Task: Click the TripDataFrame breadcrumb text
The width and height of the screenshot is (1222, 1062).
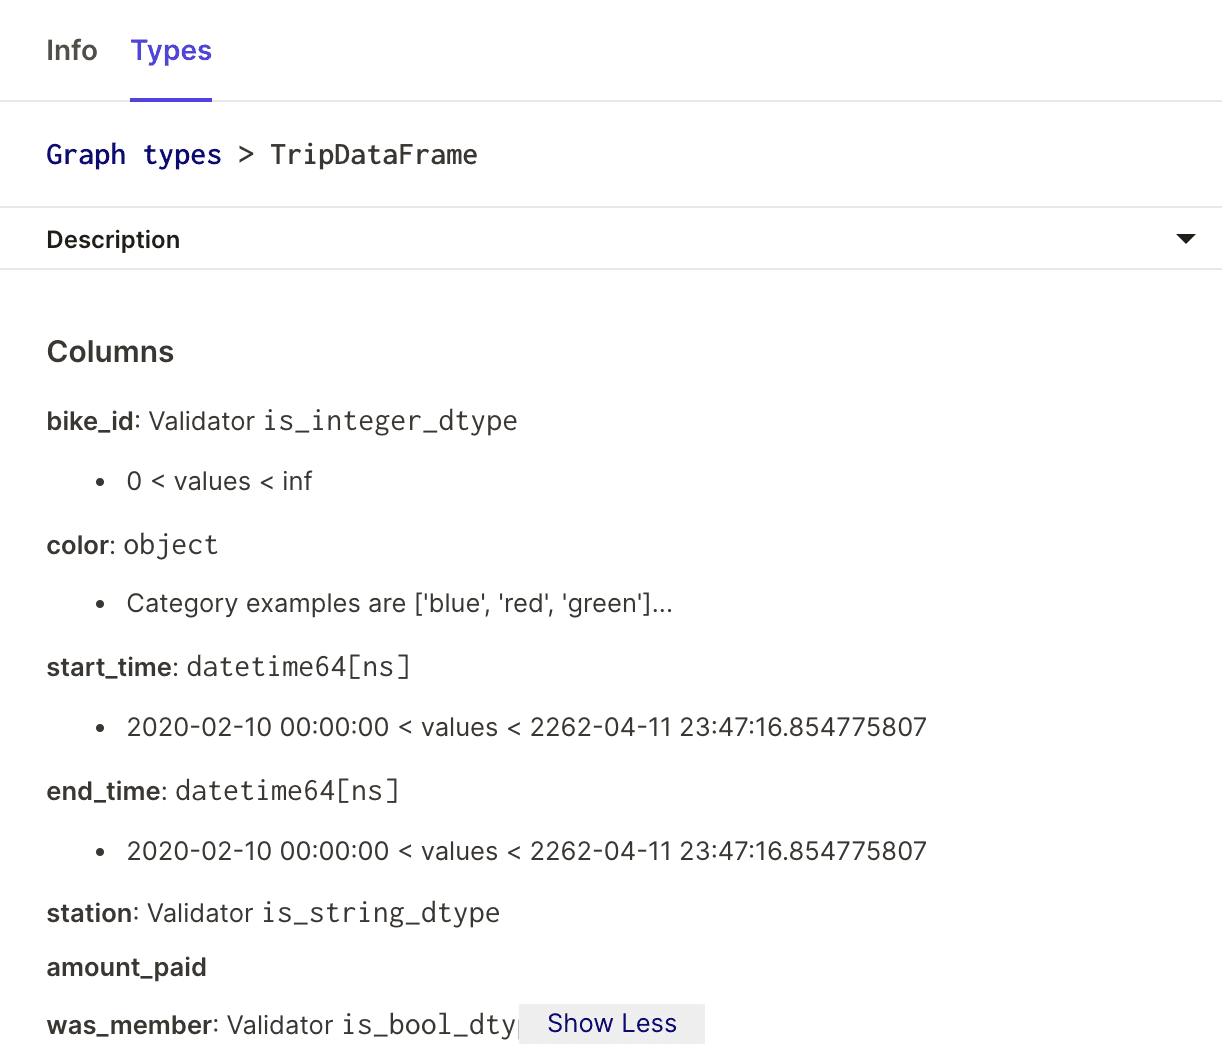Action: 373,155
